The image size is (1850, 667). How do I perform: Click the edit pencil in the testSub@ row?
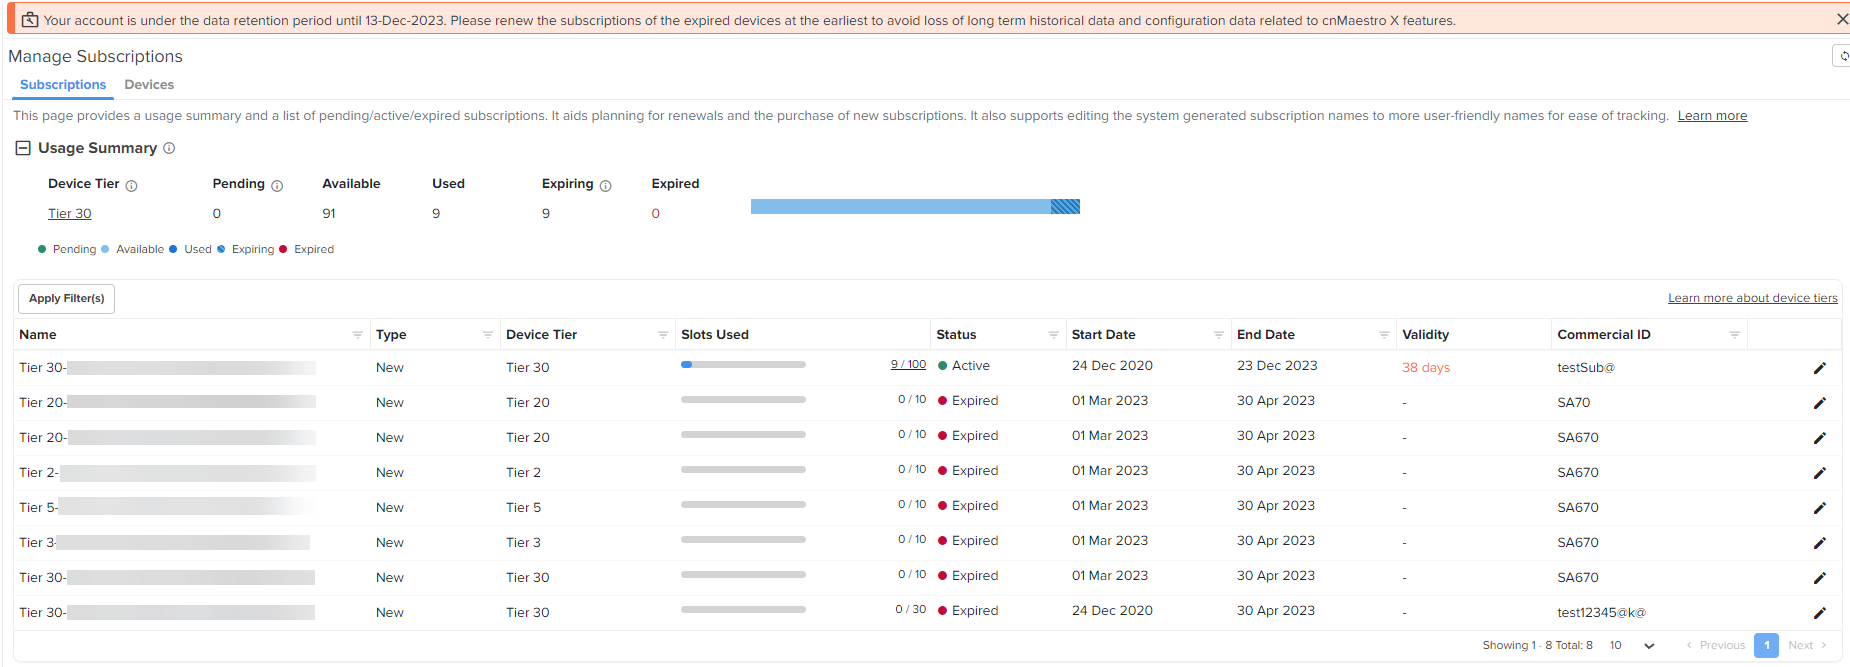(1819, 368)
